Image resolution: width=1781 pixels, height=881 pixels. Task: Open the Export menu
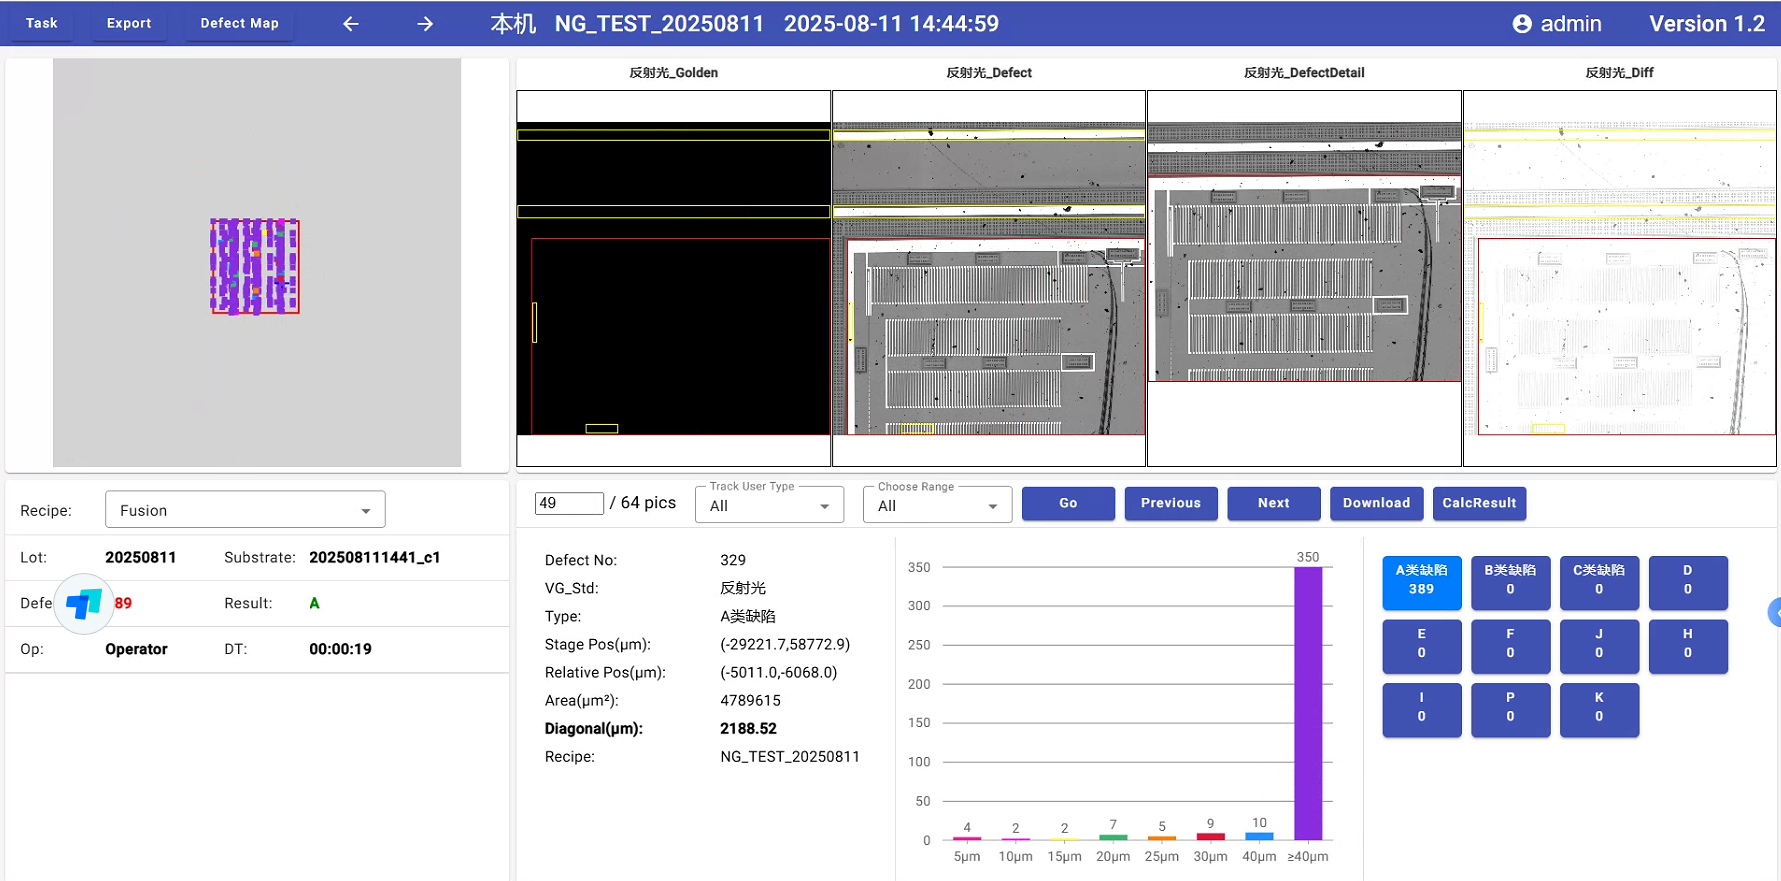[129, 23]
